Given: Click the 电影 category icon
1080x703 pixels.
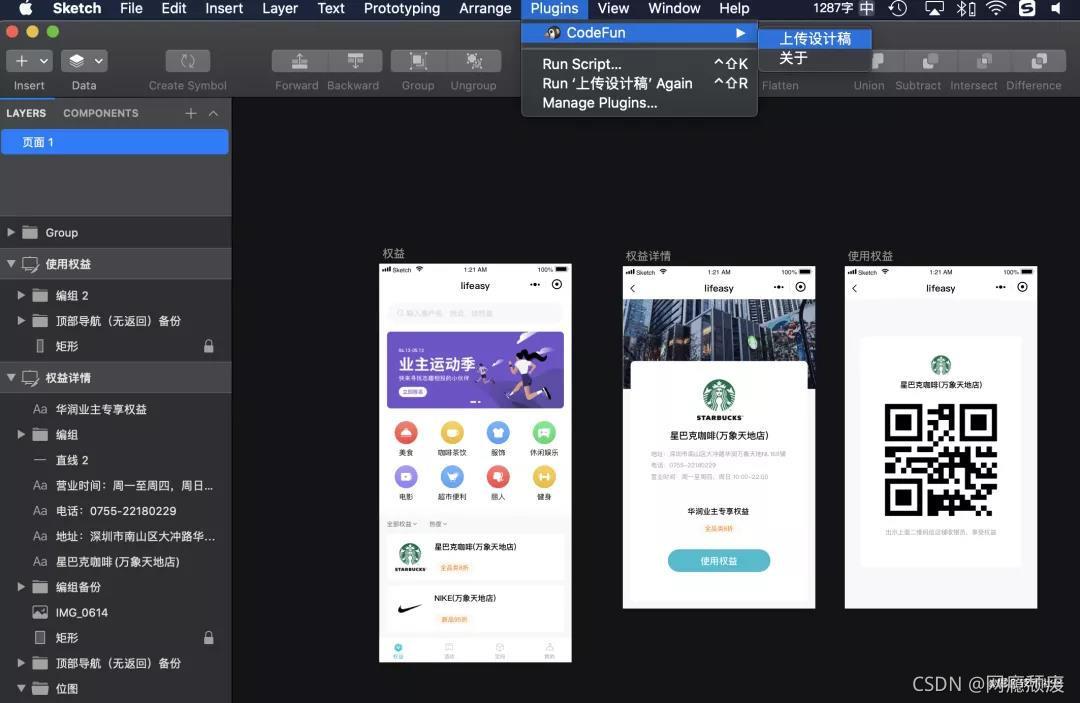Looking at the screenshot, I should point(406,476).
